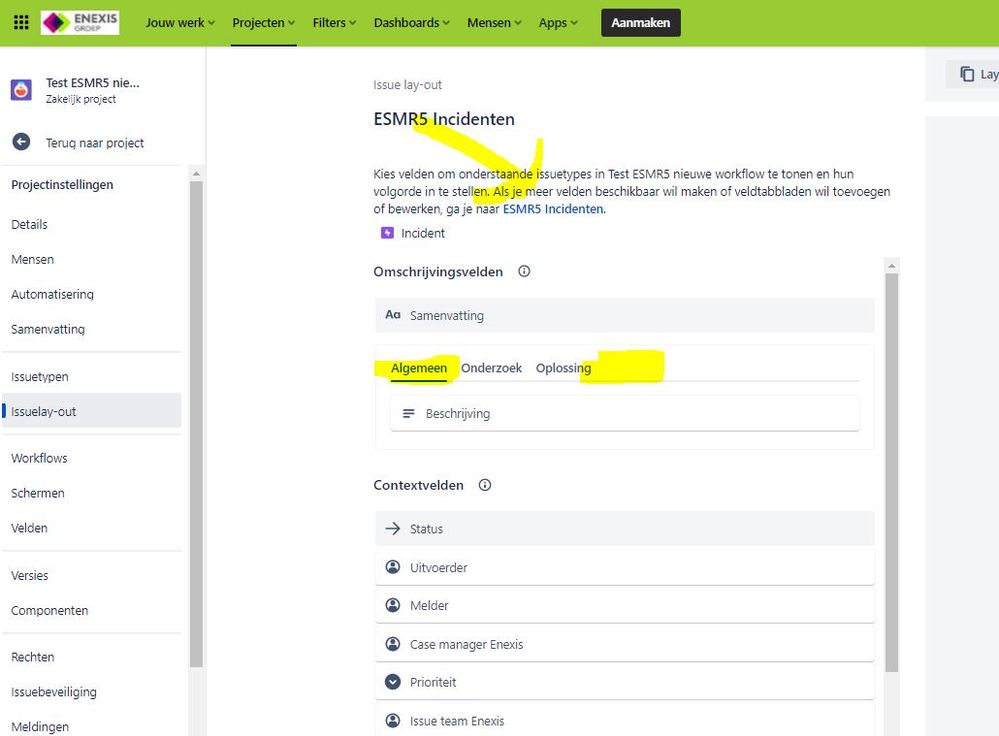Click the Case manager Enexis user icon

click(x=393, y=644)
